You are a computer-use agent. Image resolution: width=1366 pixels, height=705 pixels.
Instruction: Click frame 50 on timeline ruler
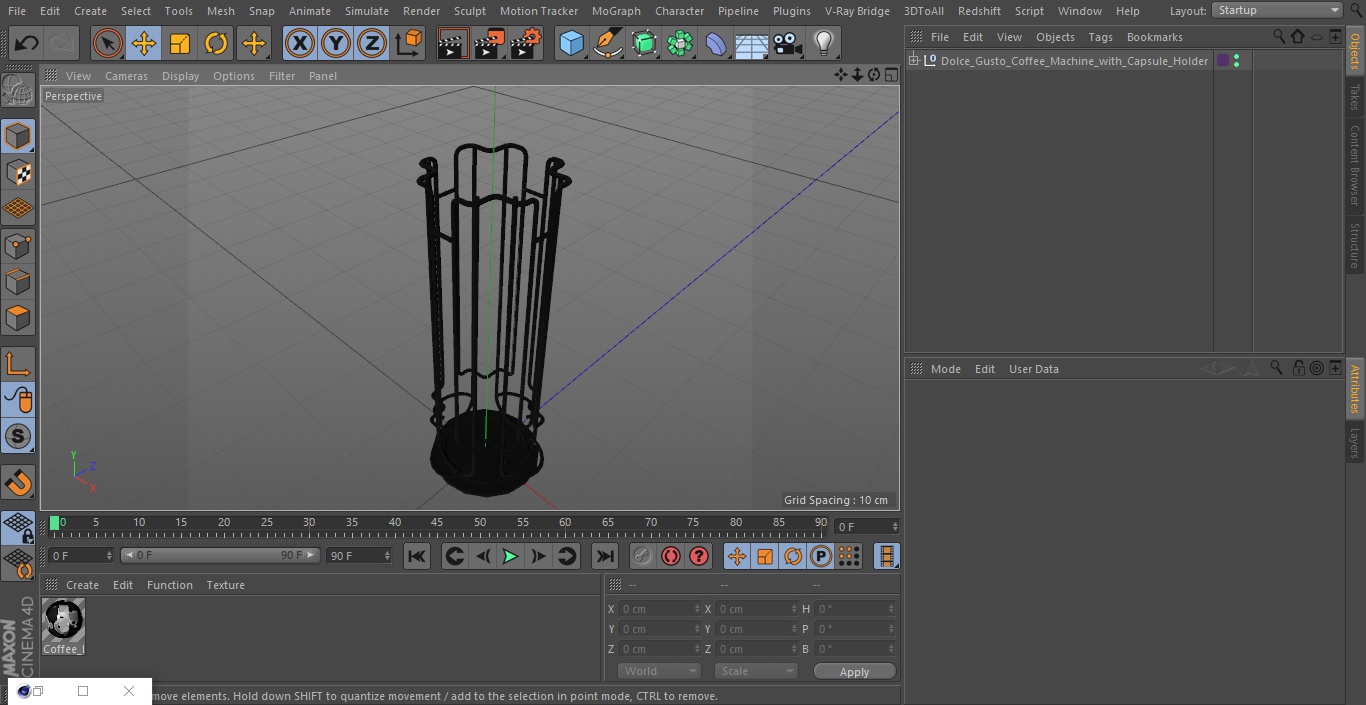point(479,523)
